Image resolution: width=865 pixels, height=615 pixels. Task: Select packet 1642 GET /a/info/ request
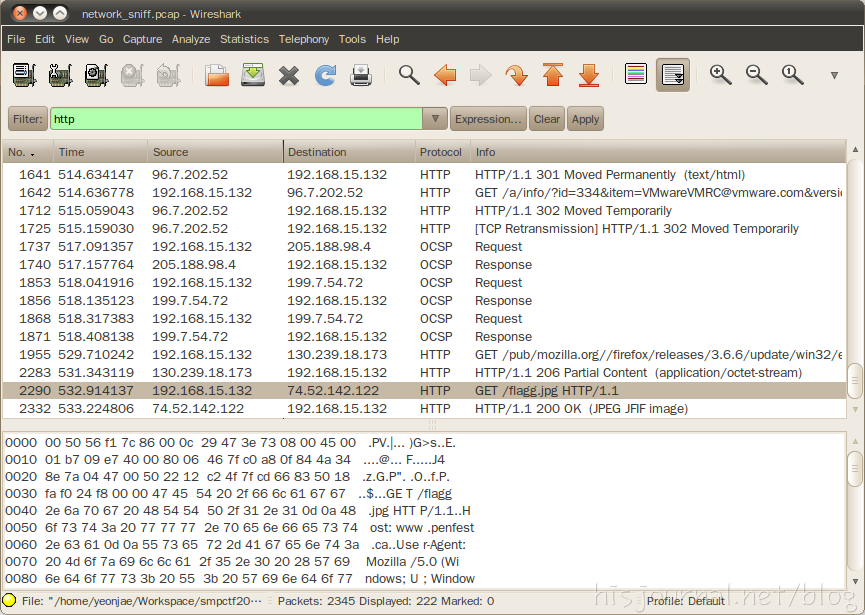(424, 192)
